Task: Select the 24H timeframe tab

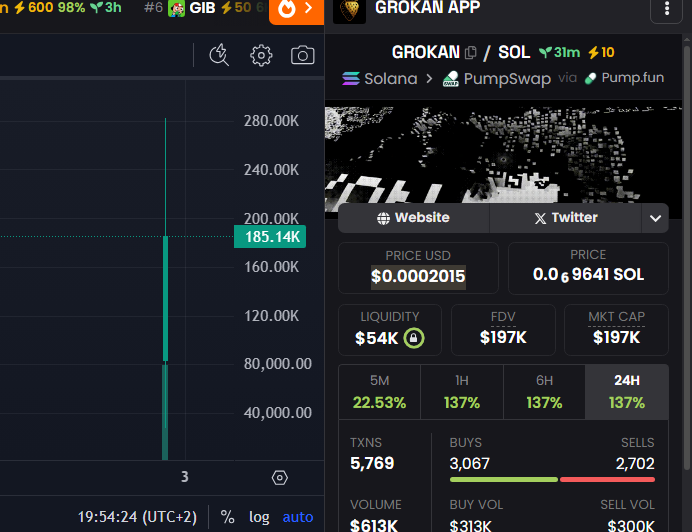Action: click(627, 392)
